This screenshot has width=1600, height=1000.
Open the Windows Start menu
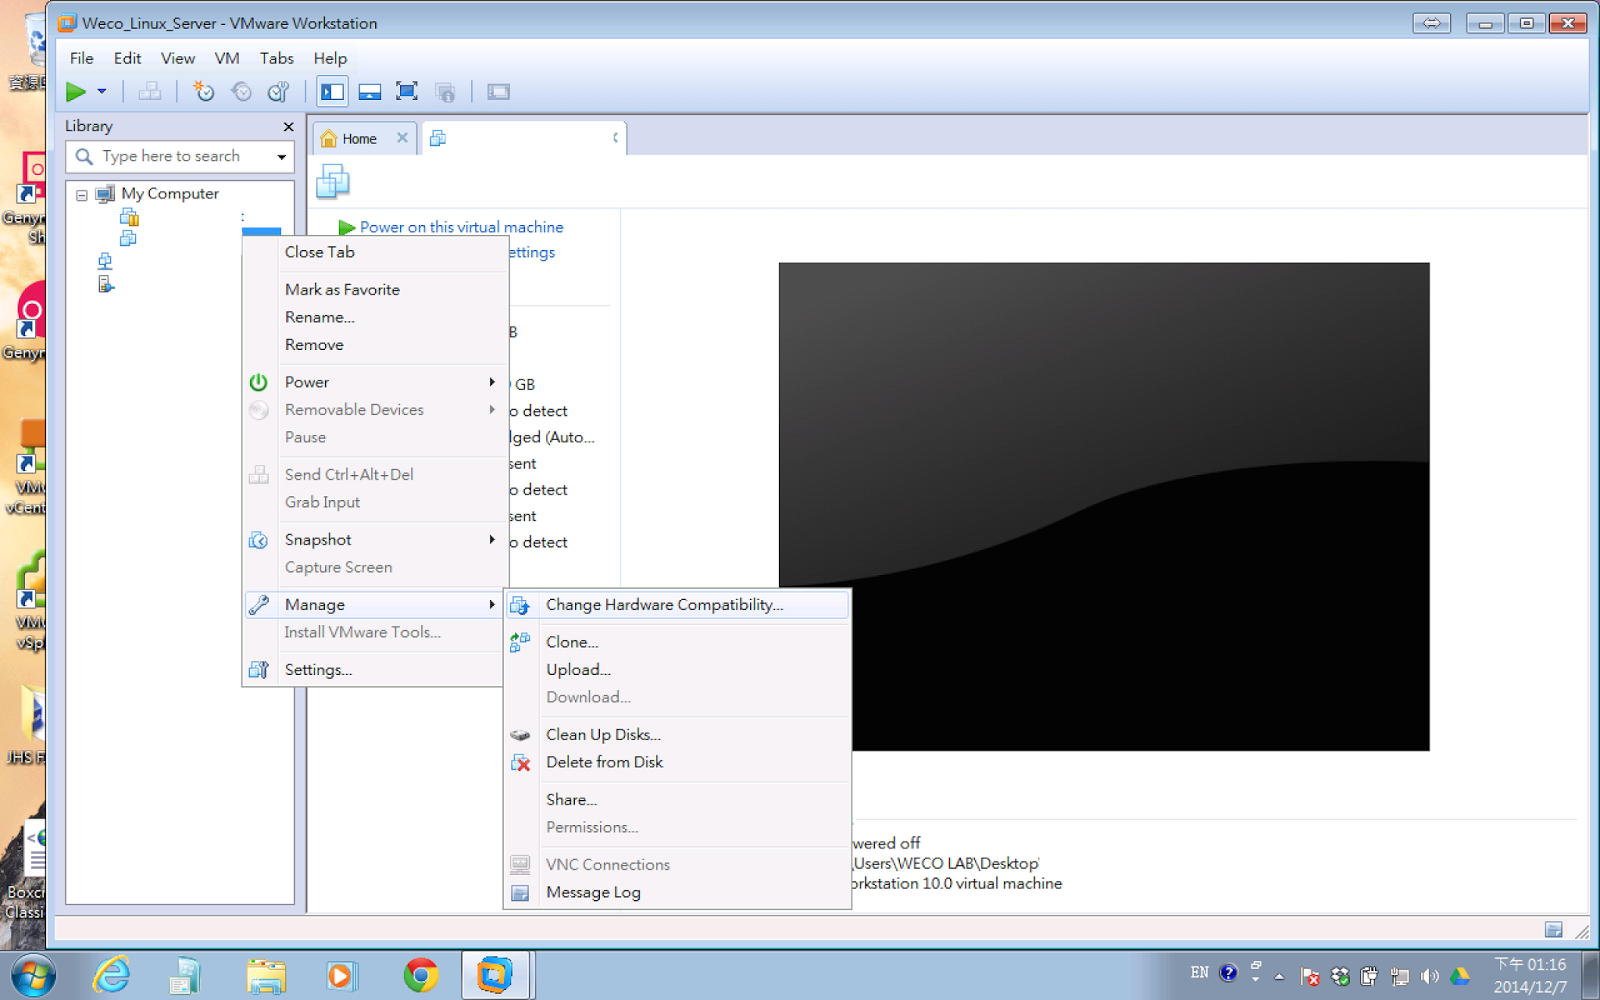coord(32,975)
